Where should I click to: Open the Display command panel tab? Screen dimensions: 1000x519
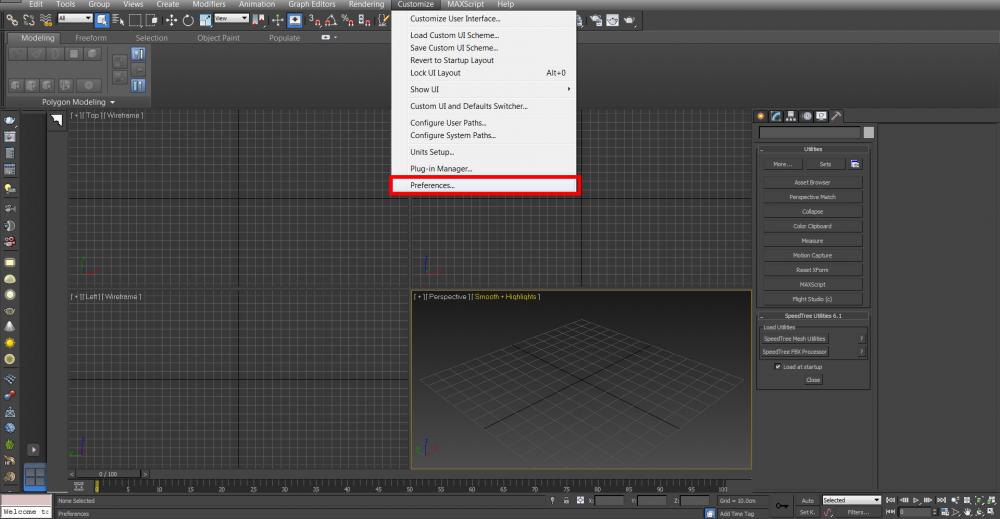pyautogui.click(x=821, y=116)
